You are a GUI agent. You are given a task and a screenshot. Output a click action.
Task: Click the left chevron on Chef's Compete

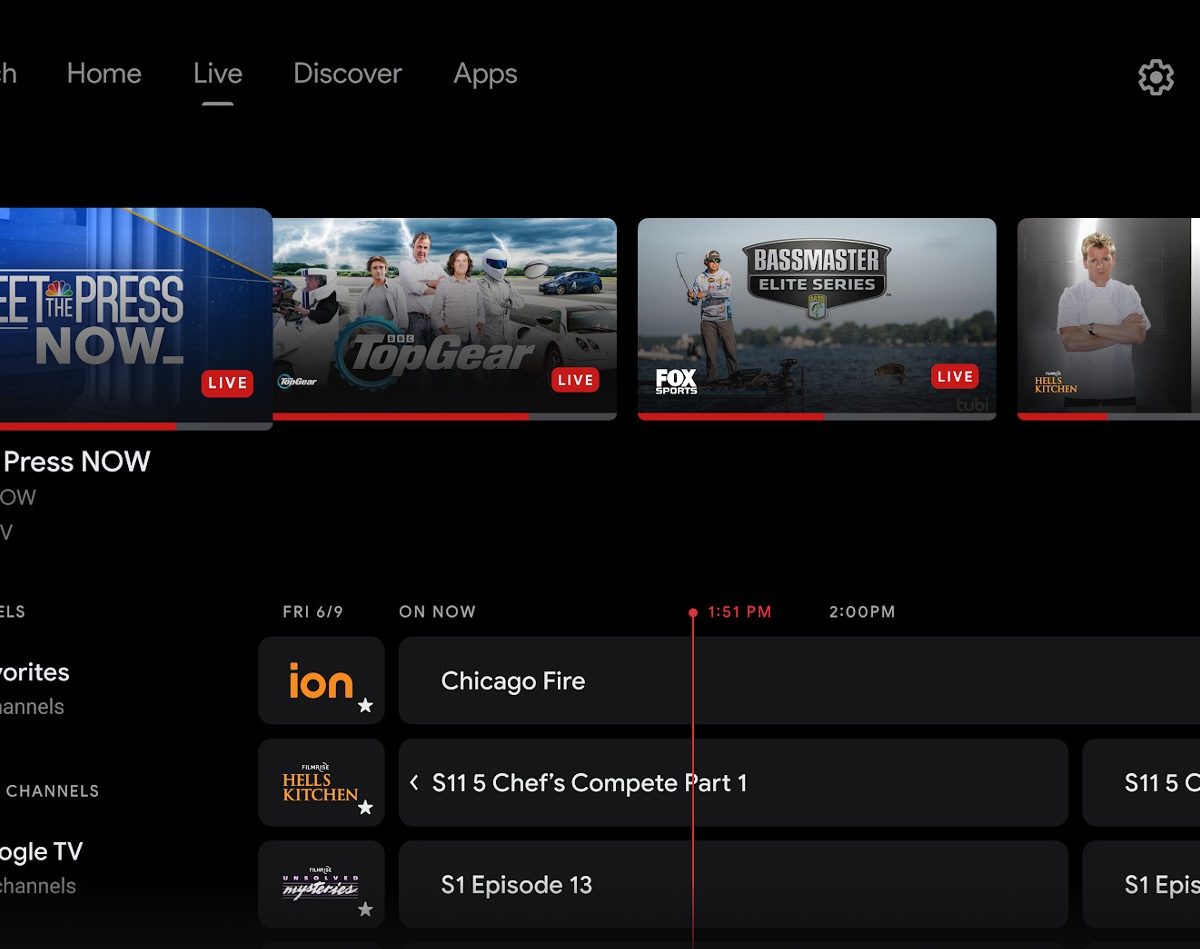(x=414, y=783)
